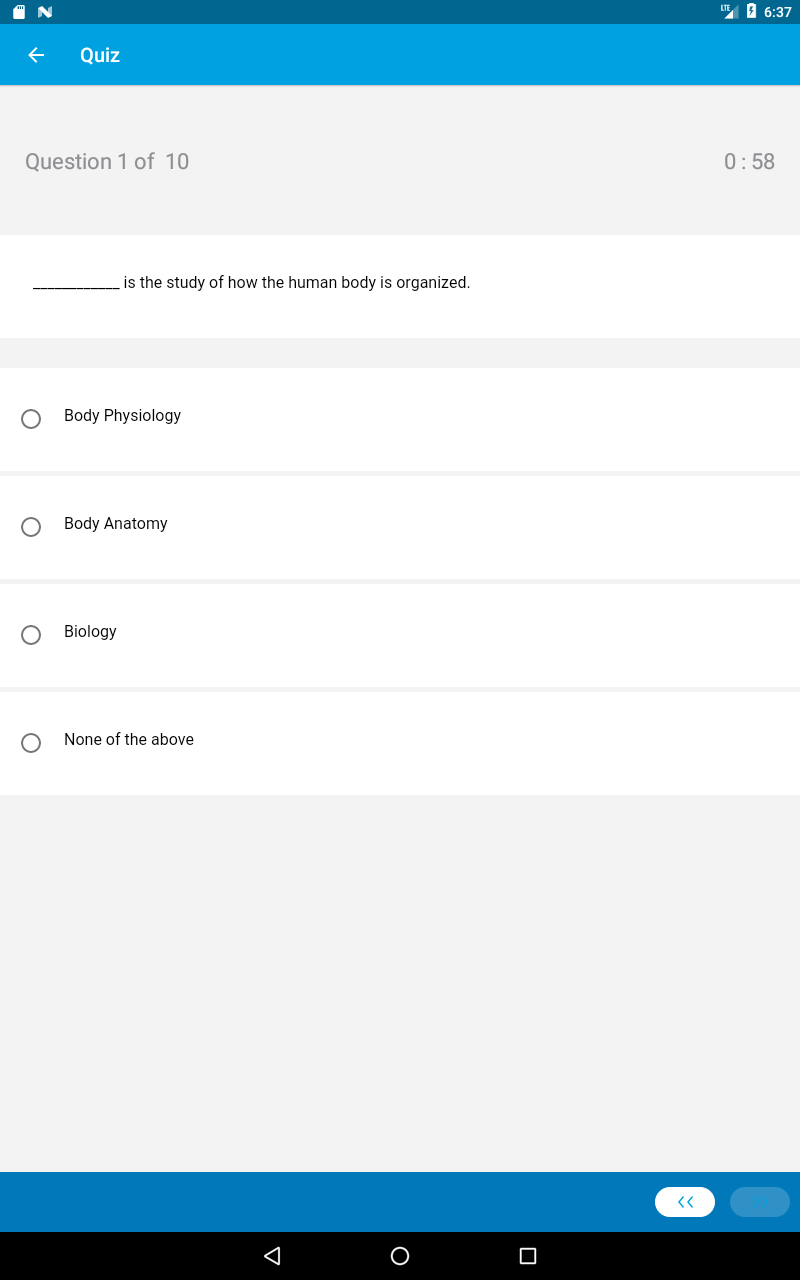
Task: Tap the Android back navigation triangle
Action: (x=272, y=1255)
